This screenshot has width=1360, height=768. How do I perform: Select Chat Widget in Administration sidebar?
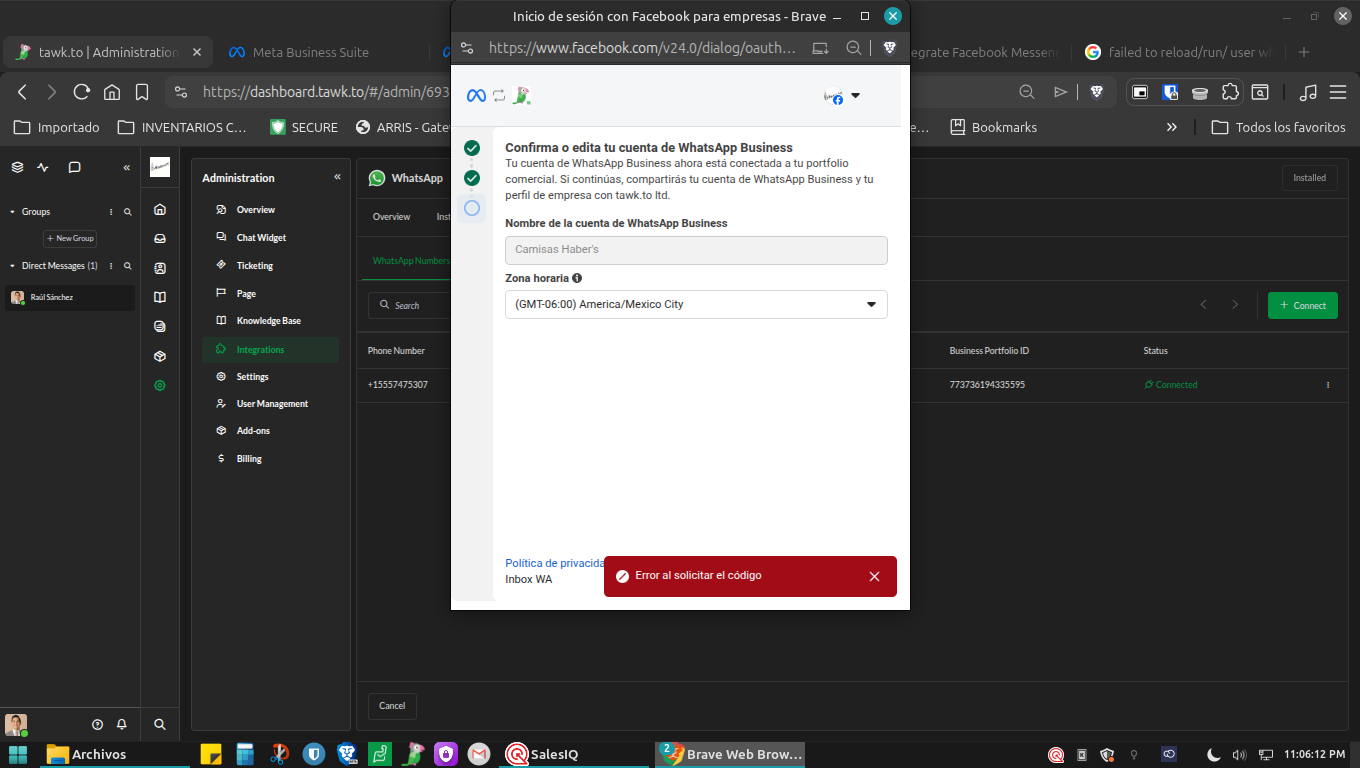[261, 238]
